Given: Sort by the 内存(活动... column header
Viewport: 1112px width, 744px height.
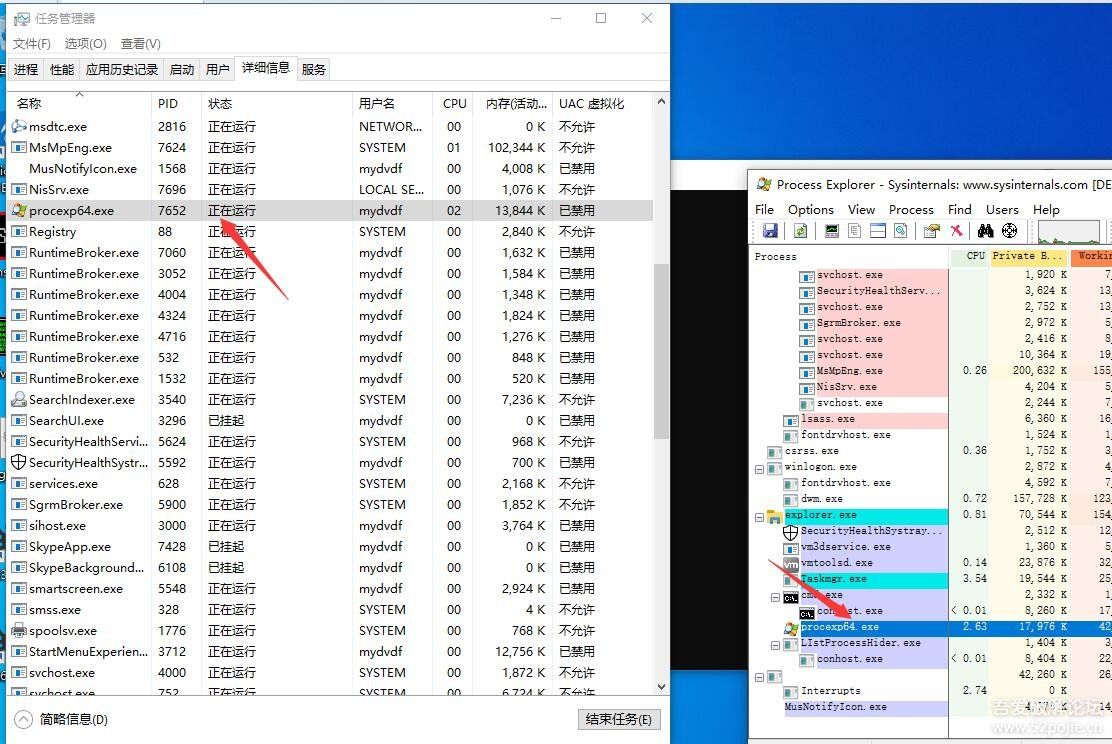Looking at the screenshot, I should pyautogui.click(x=515, y=104).
